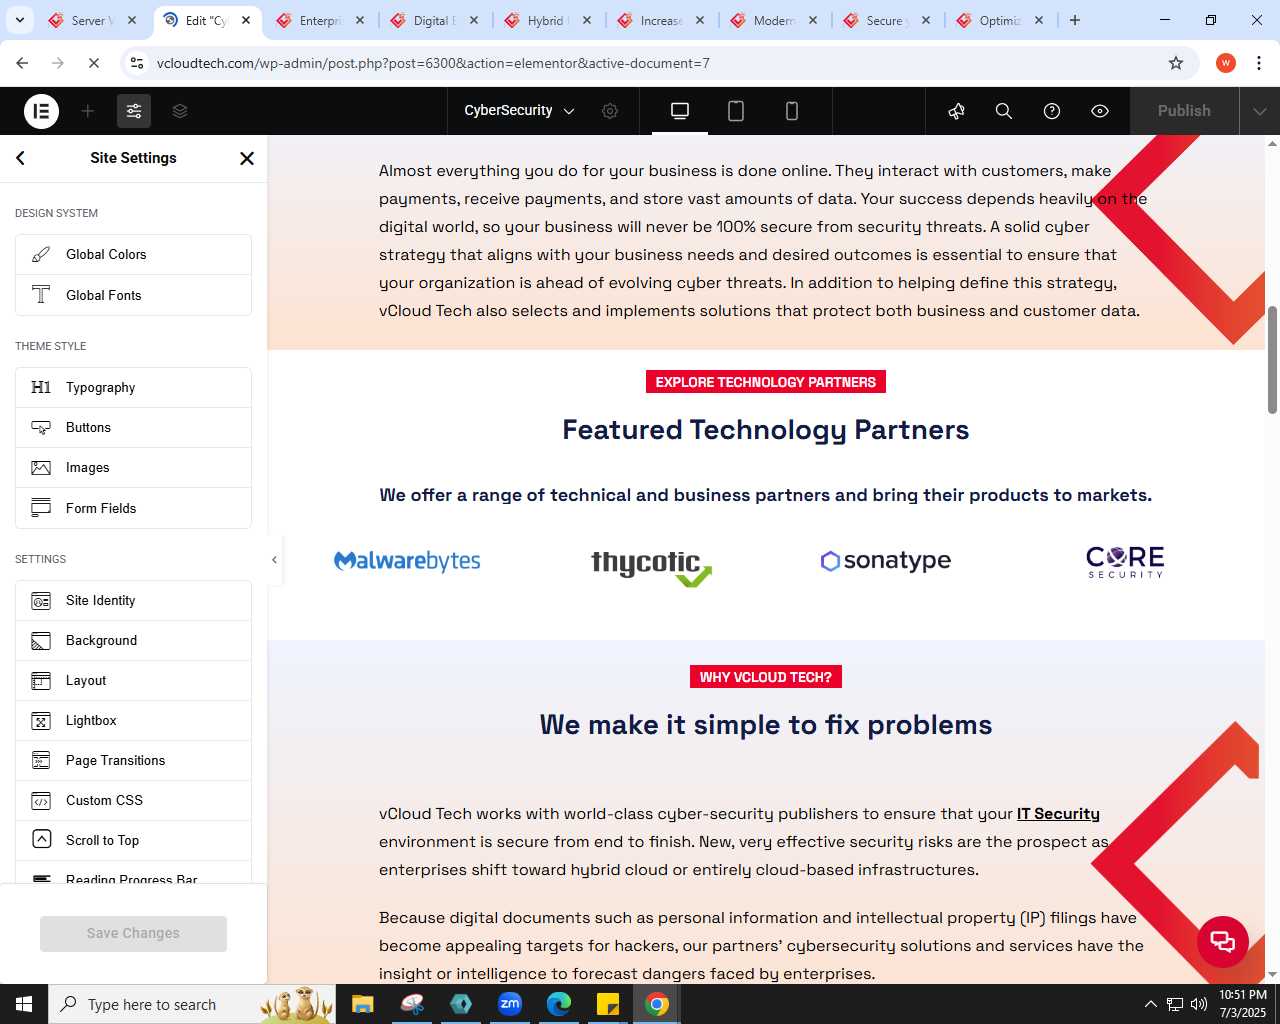Open Page Transitions settings

tap(133, 761)
